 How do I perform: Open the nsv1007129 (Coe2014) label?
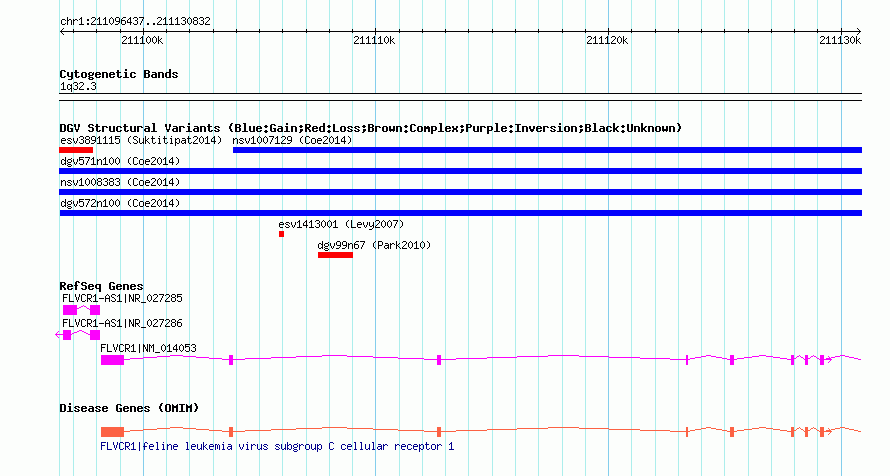coord(292,140)
